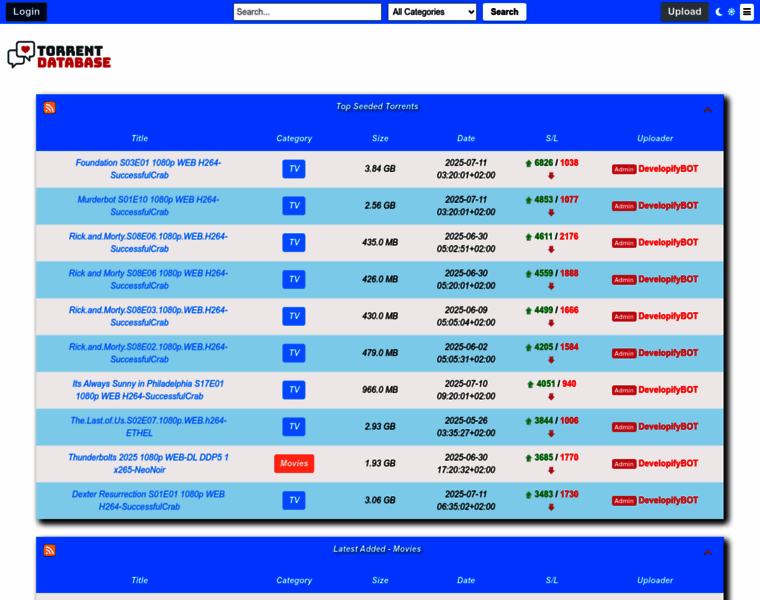760x600 pixels.
Task: Collapse the Top Seeded Torrents panel
Action: [x=707, y=110]
